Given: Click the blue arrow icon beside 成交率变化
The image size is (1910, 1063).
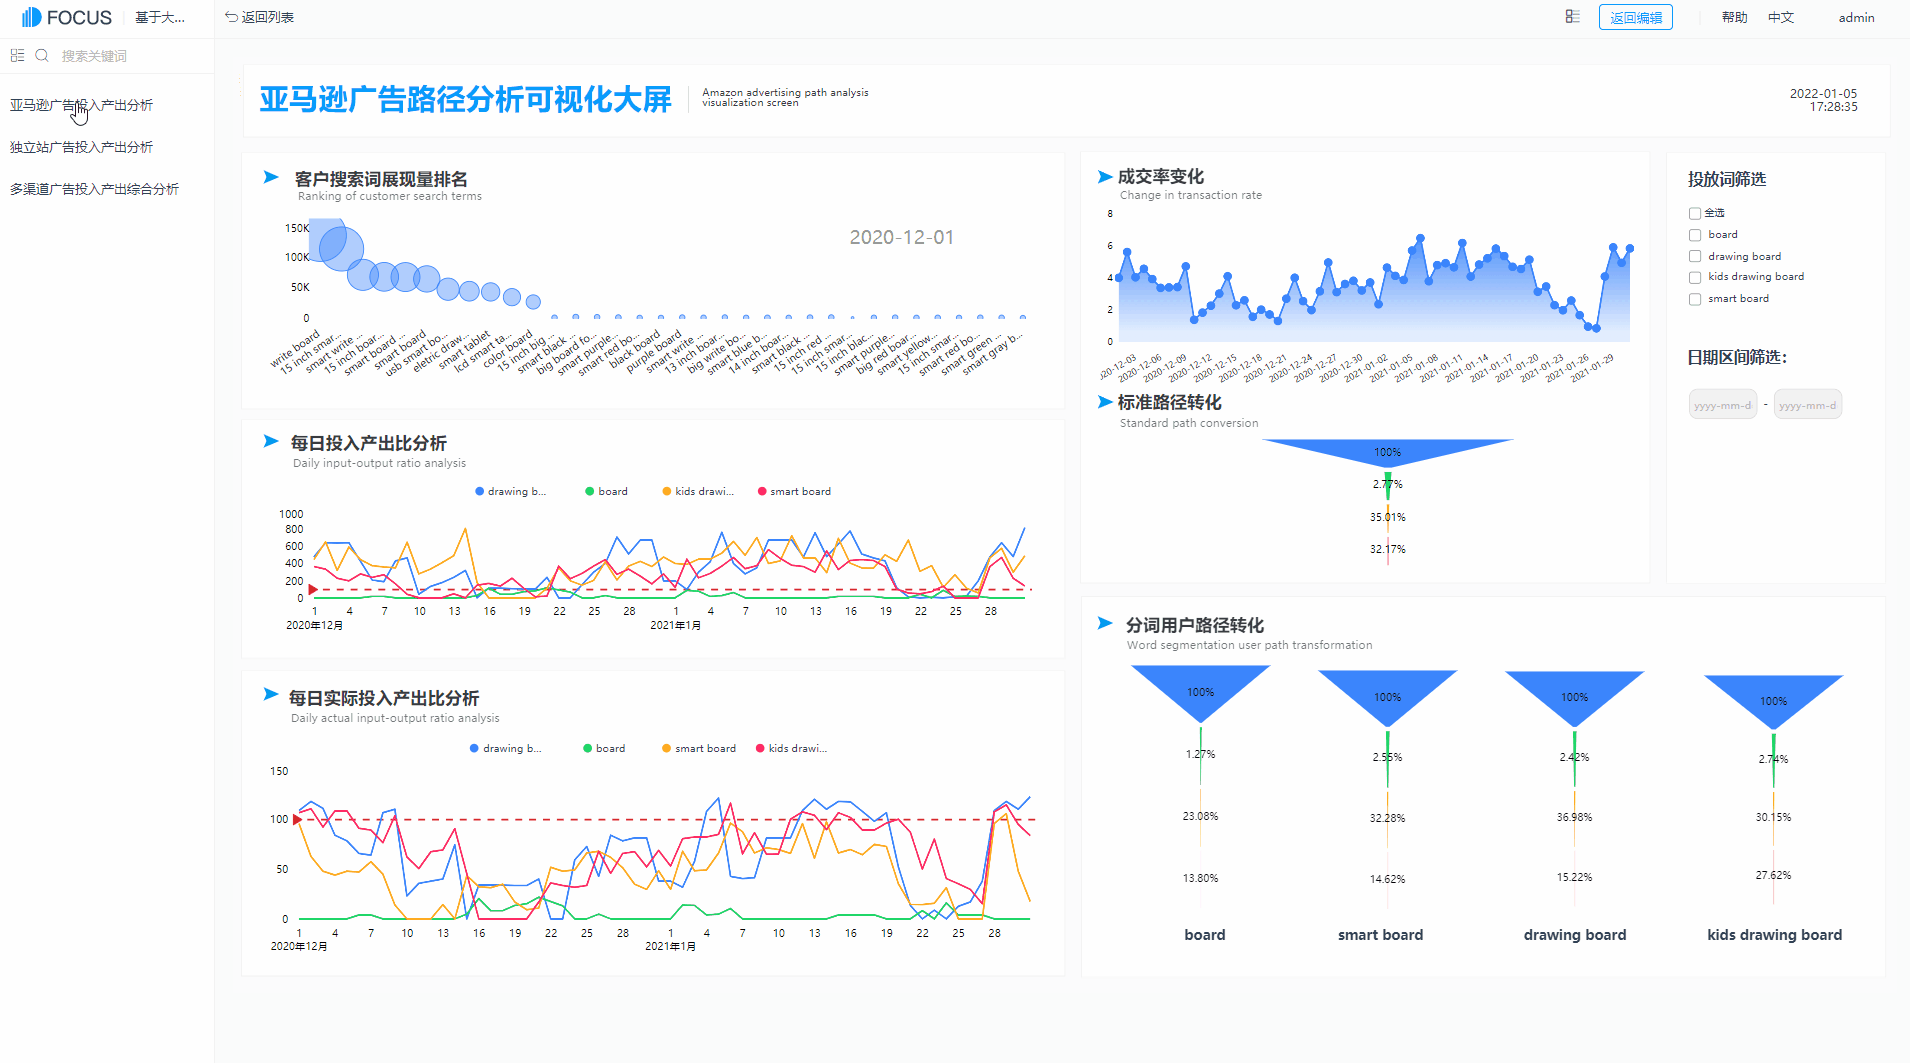Looking at the screenshot, I should click(x=1104, y=176).
